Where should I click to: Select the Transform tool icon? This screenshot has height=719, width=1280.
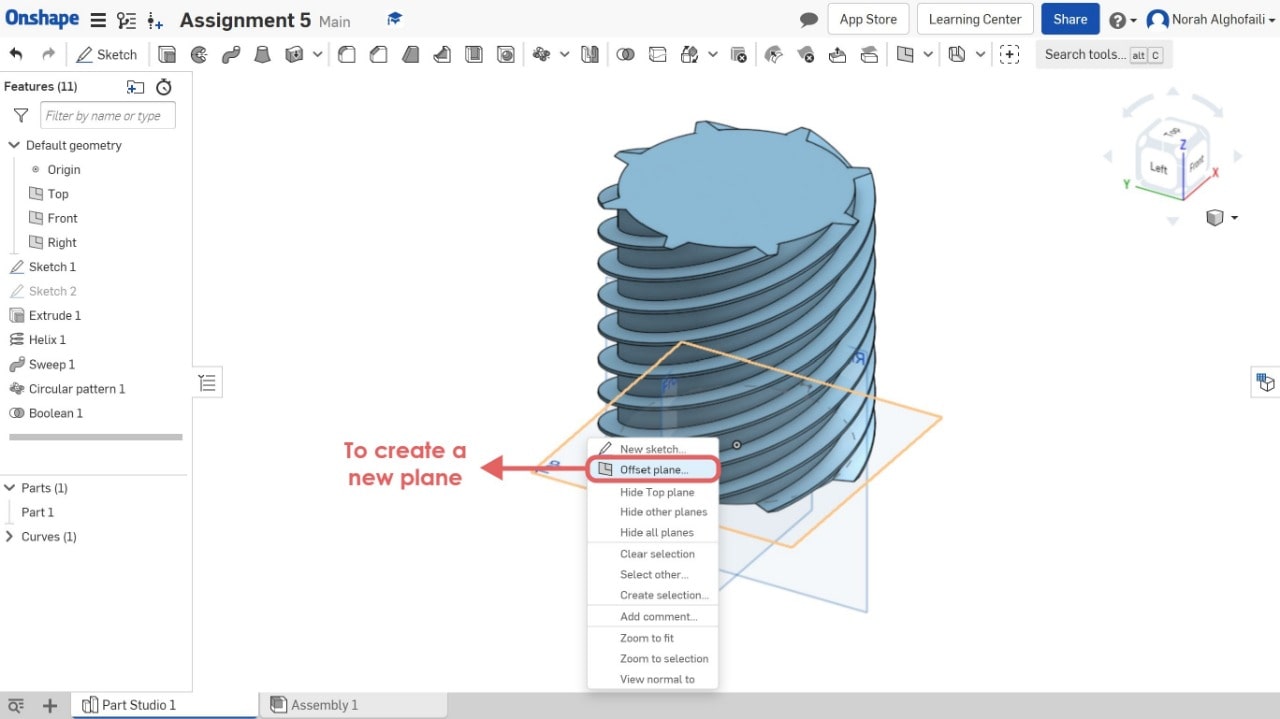[x=689, y=55]
